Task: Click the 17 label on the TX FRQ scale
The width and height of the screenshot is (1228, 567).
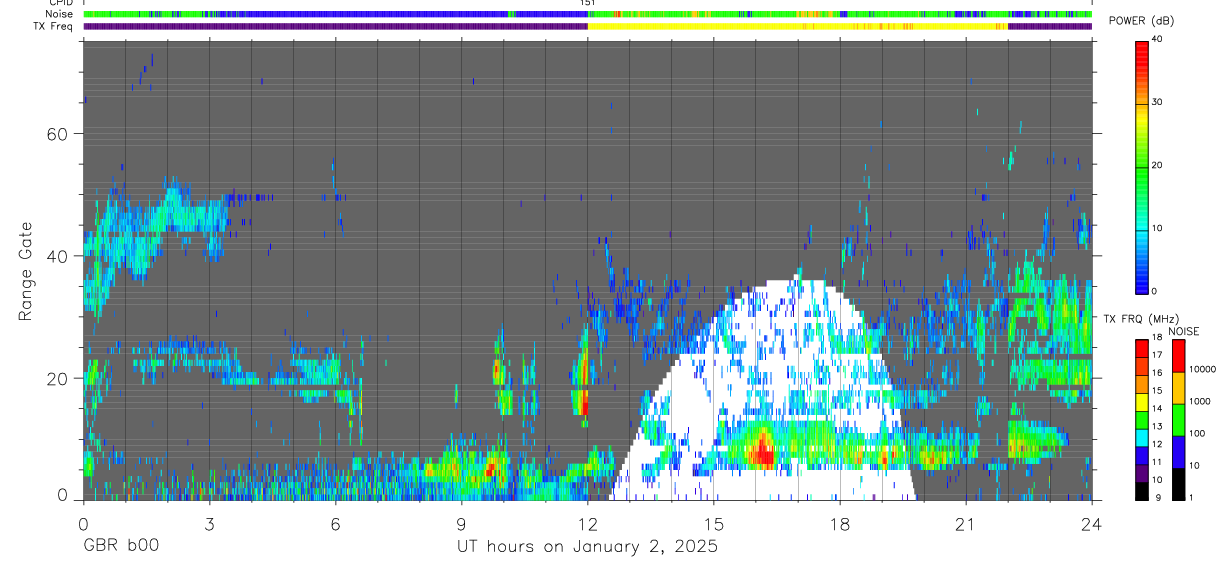Action: [x=1157, y=355]
